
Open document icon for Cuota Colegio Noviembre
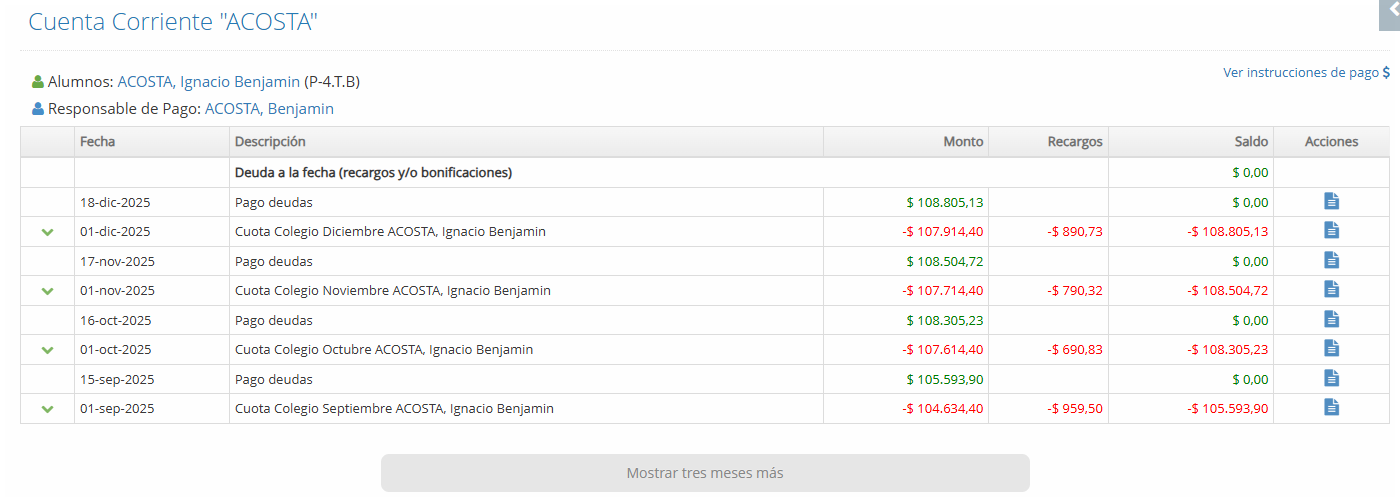point(1331,289)
